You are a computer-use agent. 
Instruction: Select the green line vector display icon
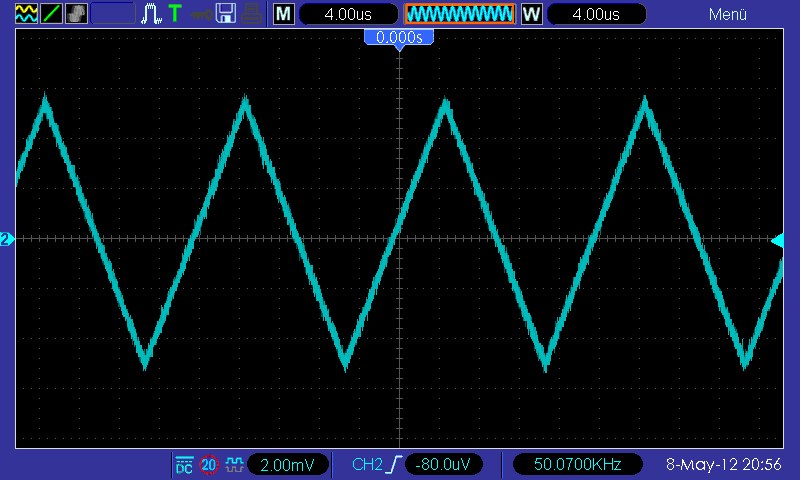point(51,14)
